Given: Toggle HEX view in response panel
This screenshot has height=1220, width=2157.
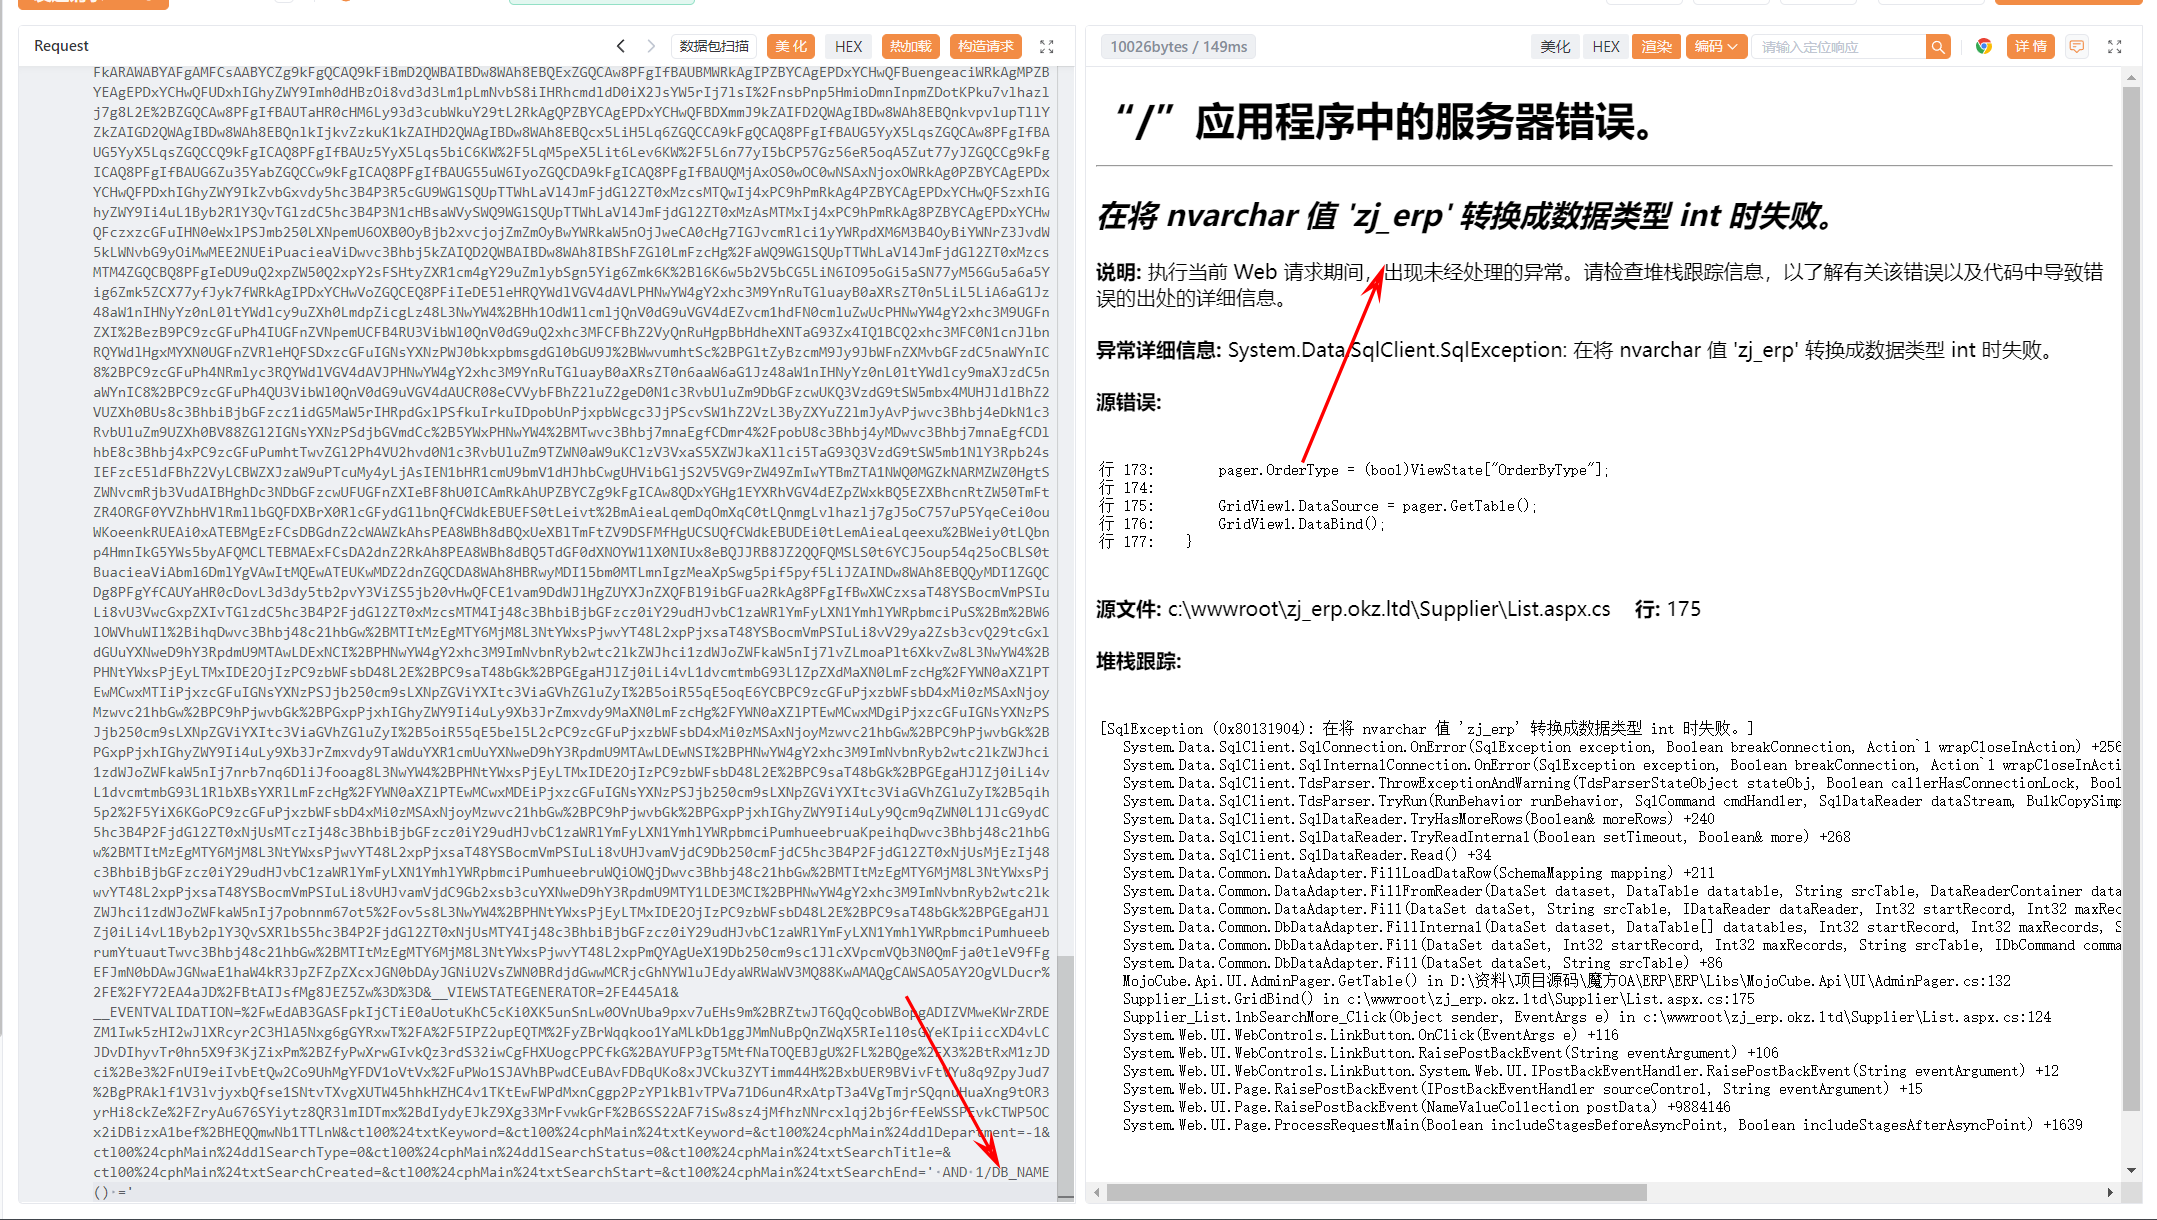Looking at the screenshot, I should pos(1605,46).
